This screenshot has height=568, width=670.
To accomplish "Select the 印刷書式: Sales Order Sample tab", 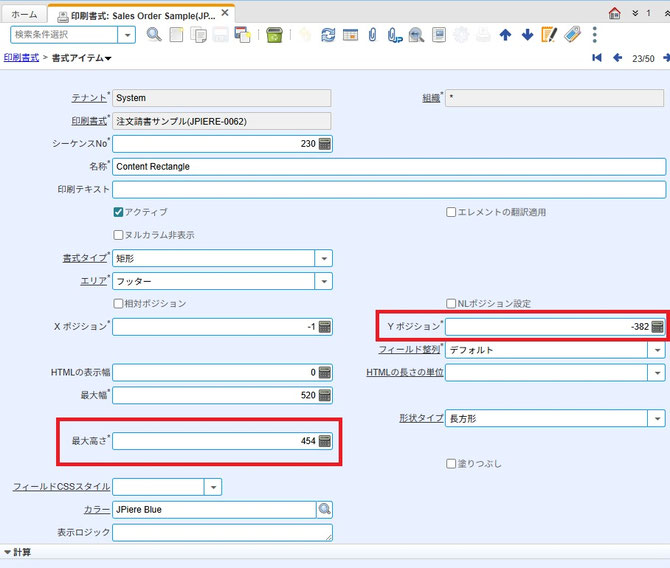I will coord(142,16).
